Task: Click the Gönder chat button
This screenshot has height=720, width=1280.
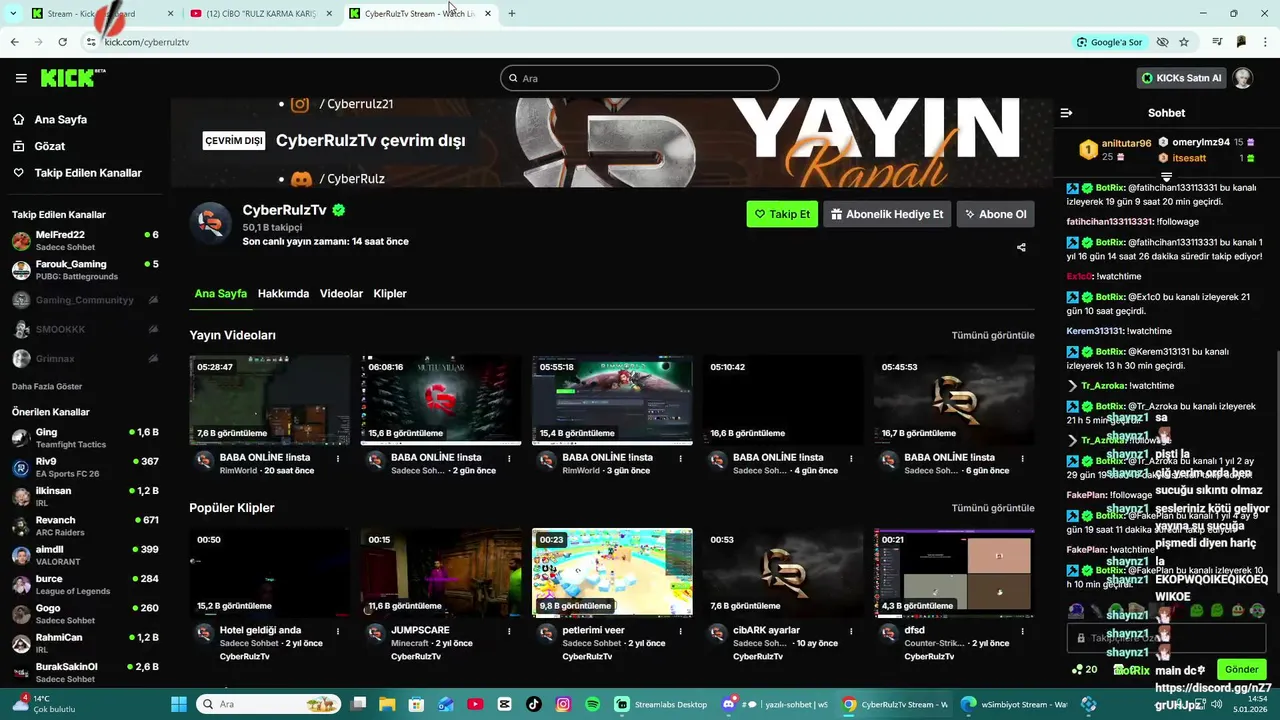Action: [1241, 669]
